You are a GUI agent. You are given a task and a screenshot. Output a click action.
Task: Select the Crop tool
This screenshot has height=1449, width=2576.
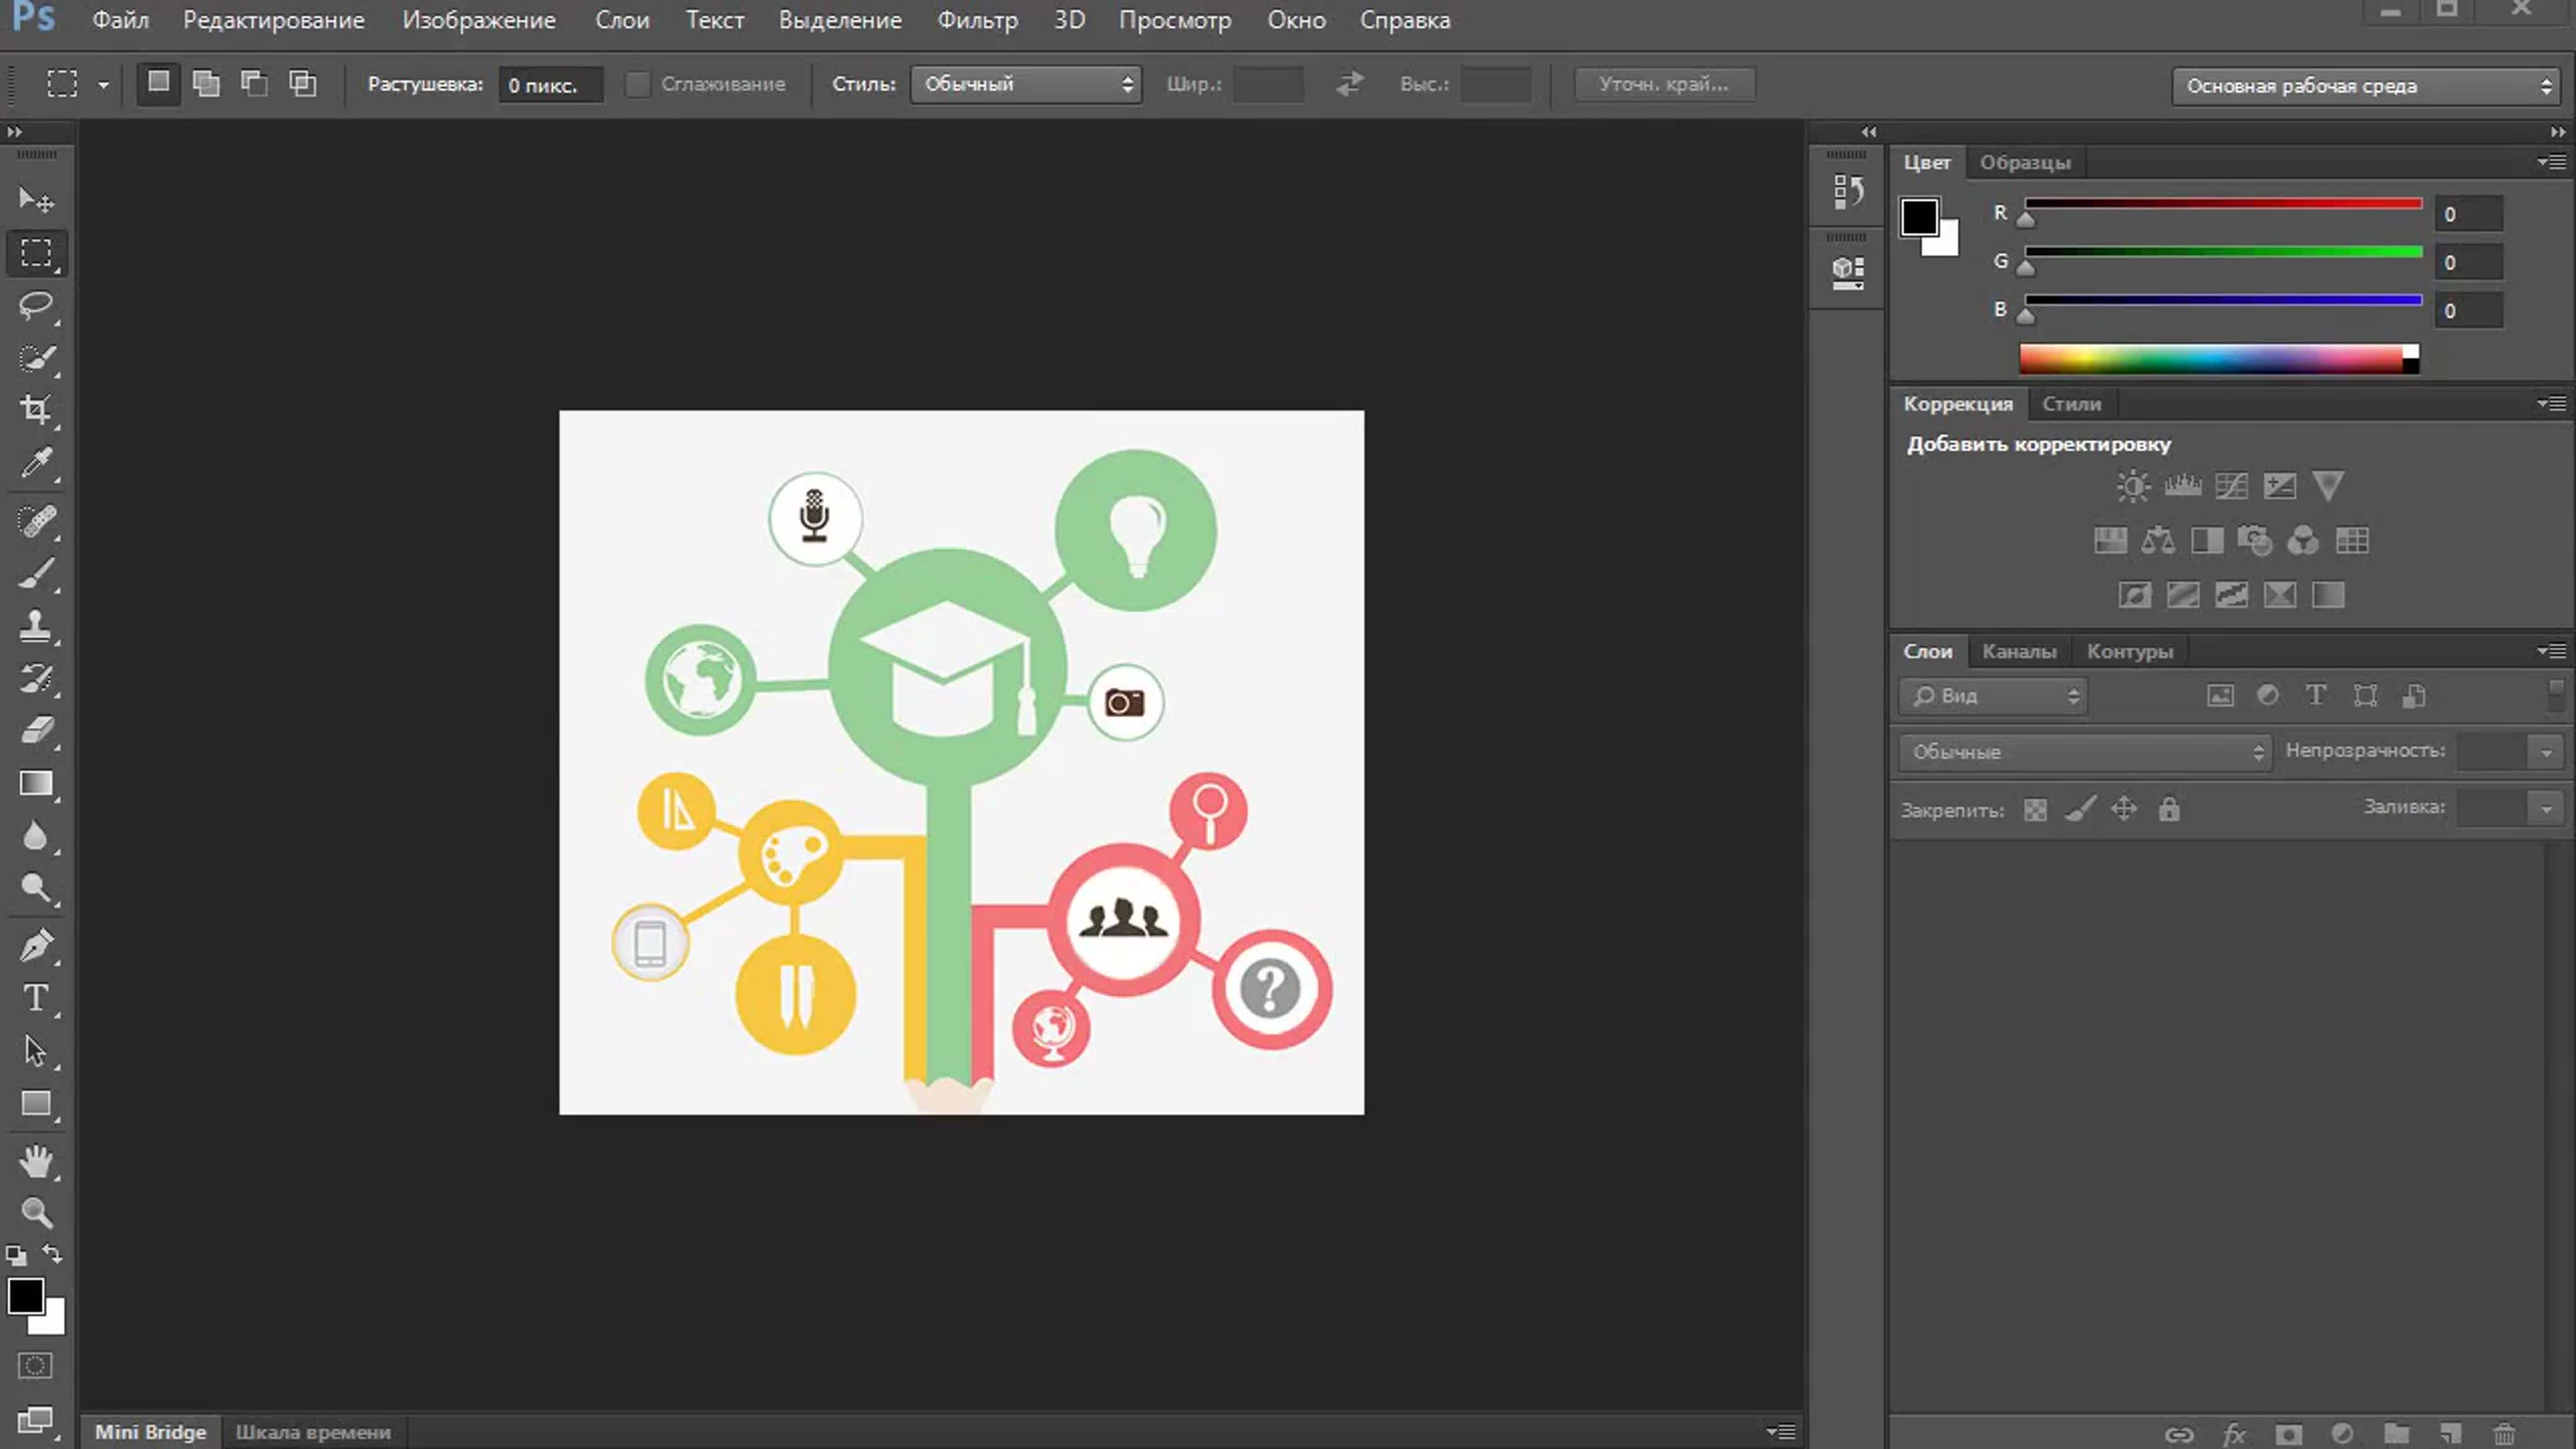point(36,409)
